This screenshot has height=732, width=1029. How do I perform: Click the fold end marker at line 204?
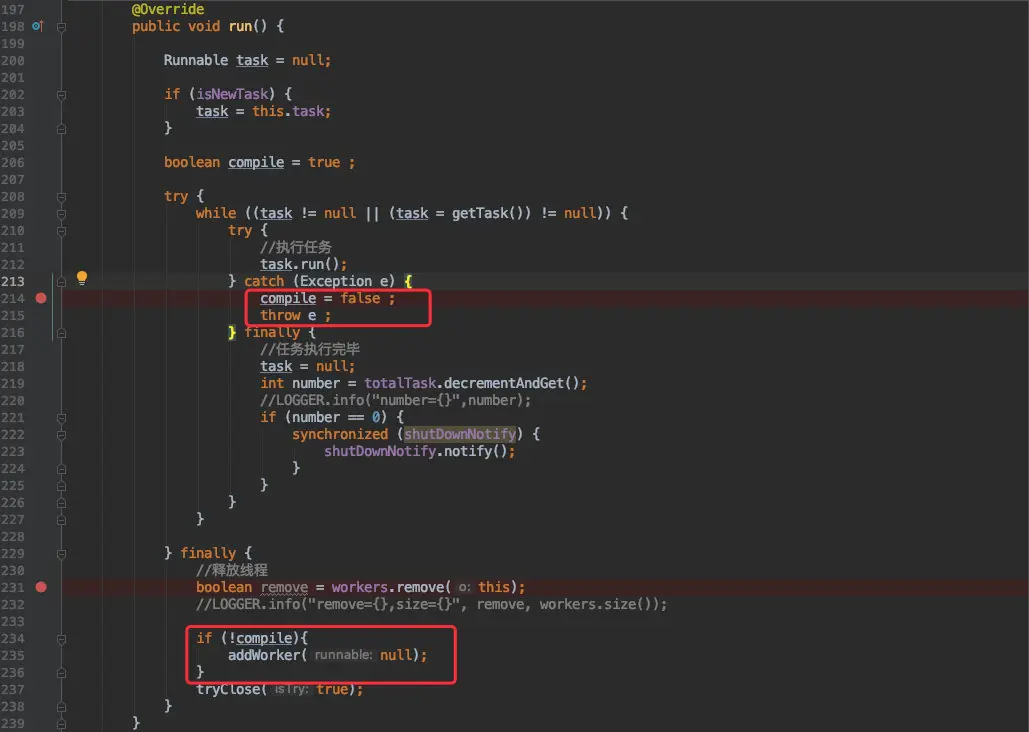(x=61, y=129)
